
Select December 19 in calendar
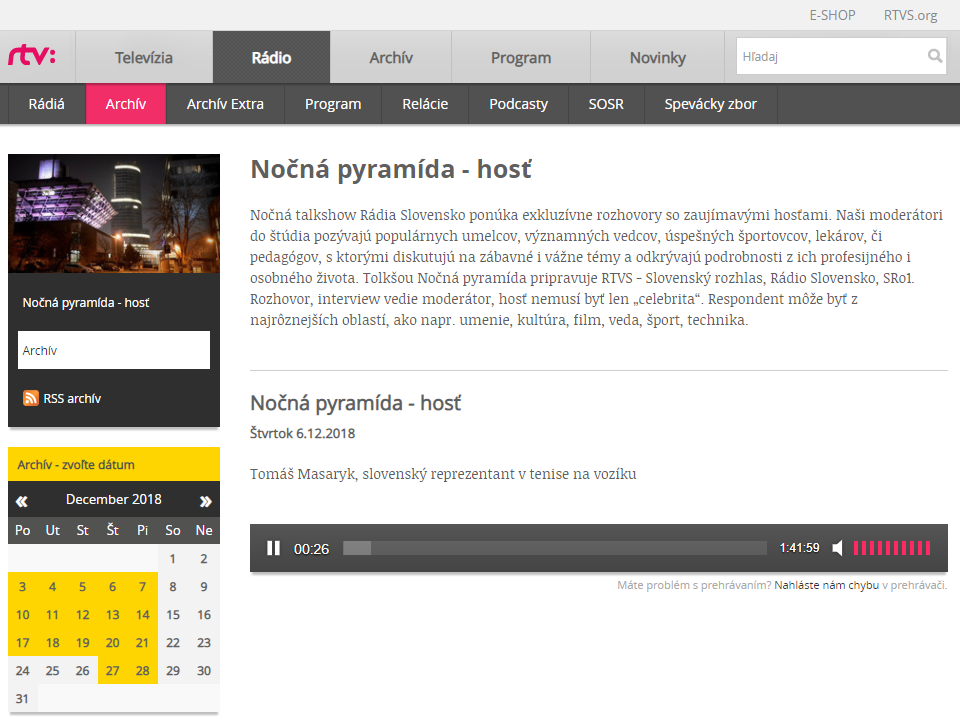[83, 643]
